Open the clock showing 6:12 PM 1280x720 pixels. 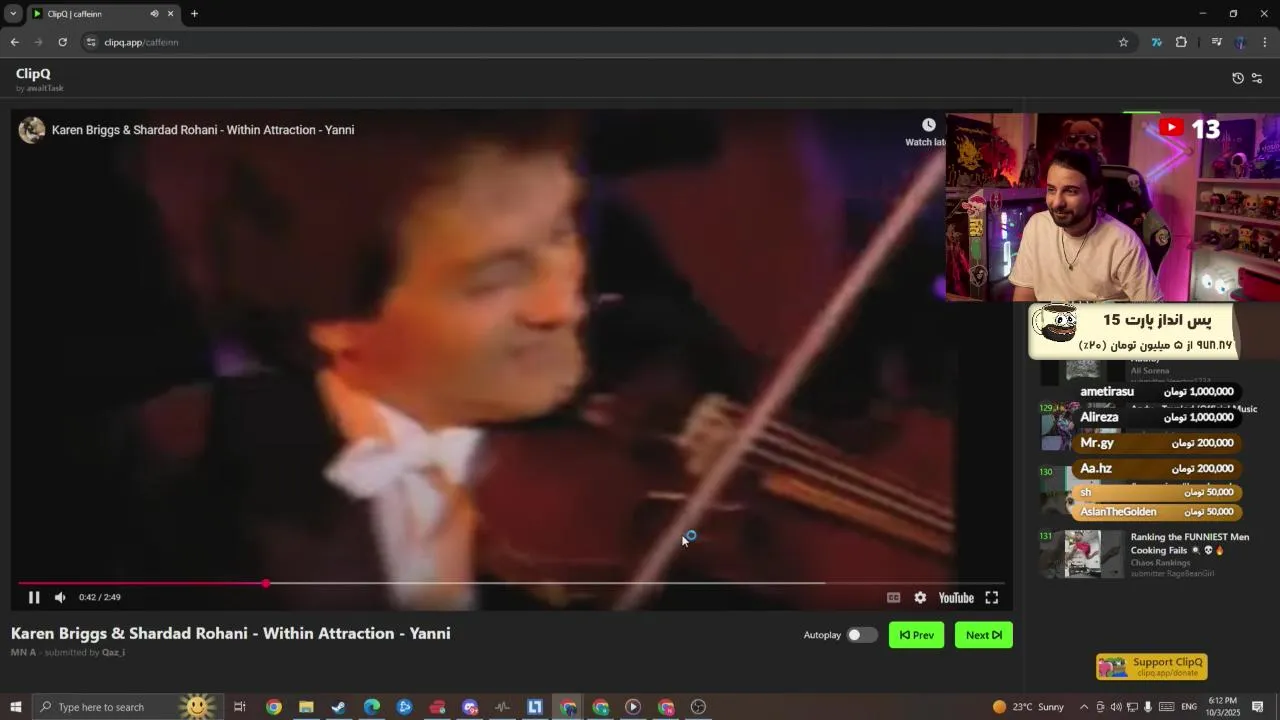tap(1222, 707)
